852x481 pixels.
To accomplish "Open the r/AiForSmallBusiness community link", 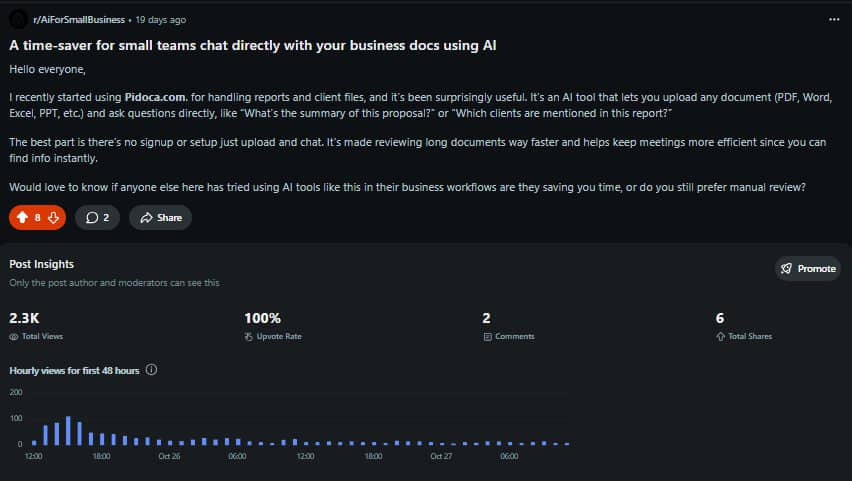I will [79, 19].
